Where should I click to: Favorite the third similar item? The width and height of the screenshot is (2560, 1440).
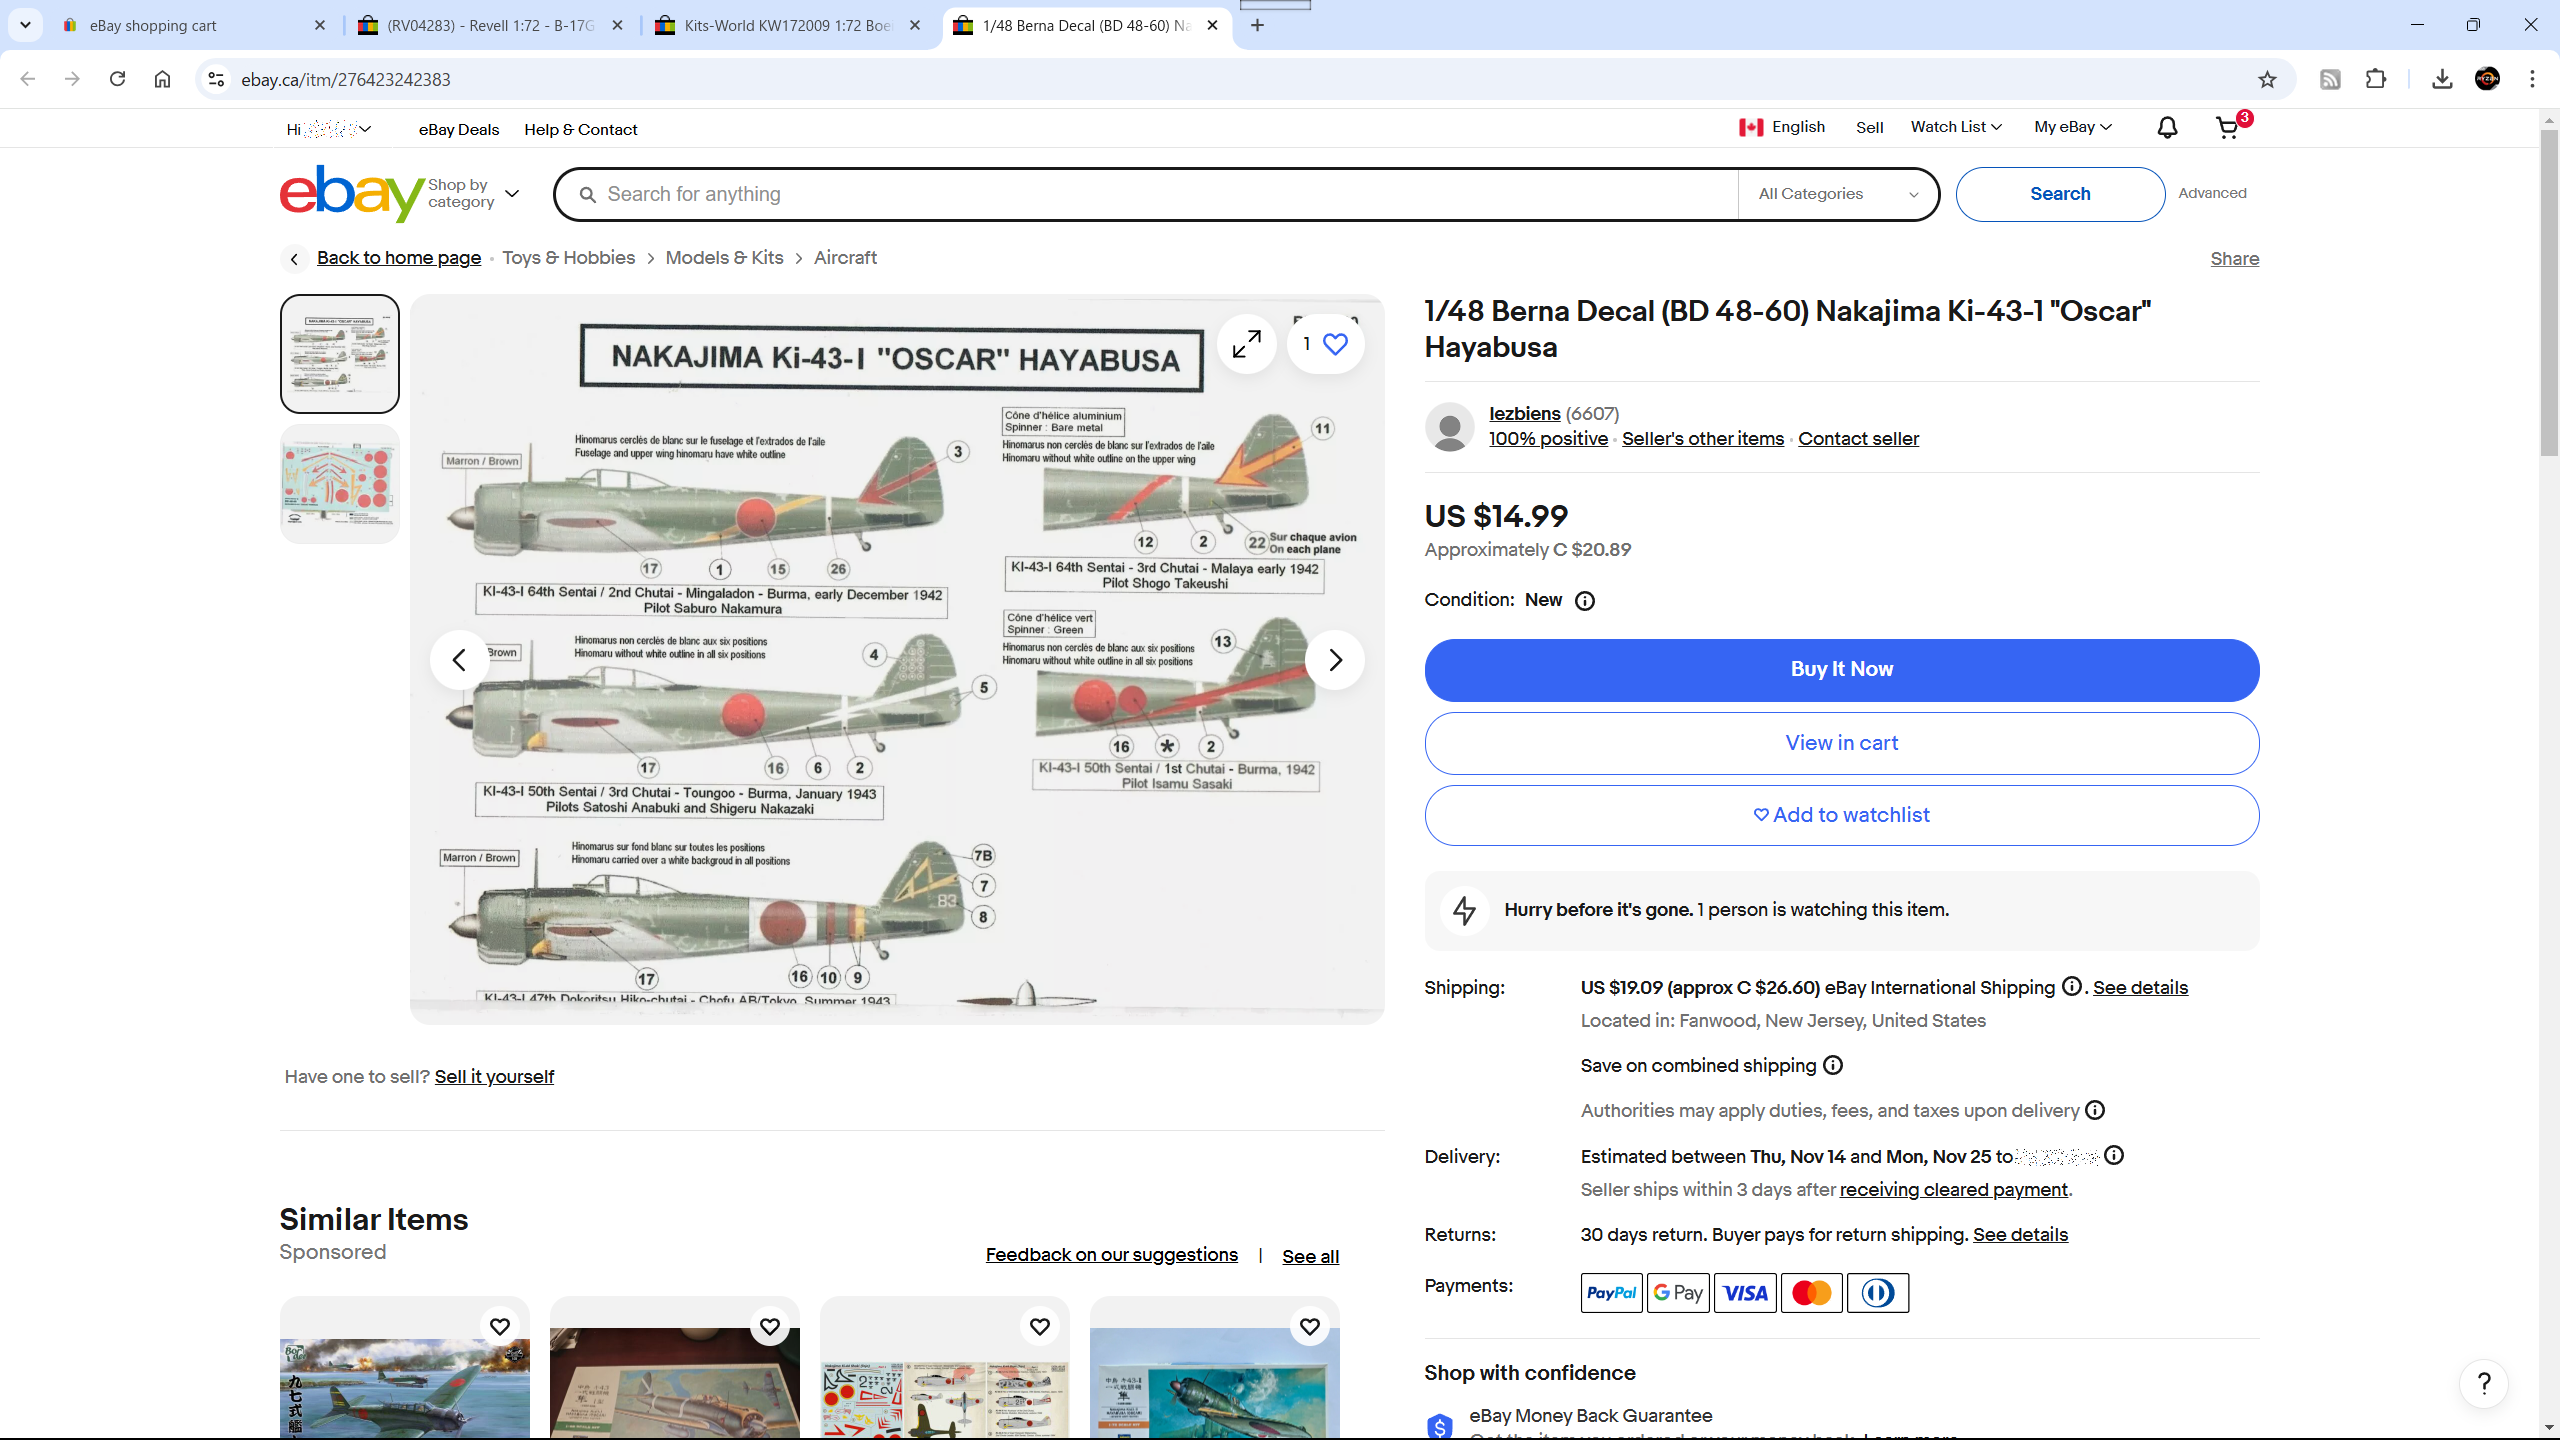(1040, 1326)
